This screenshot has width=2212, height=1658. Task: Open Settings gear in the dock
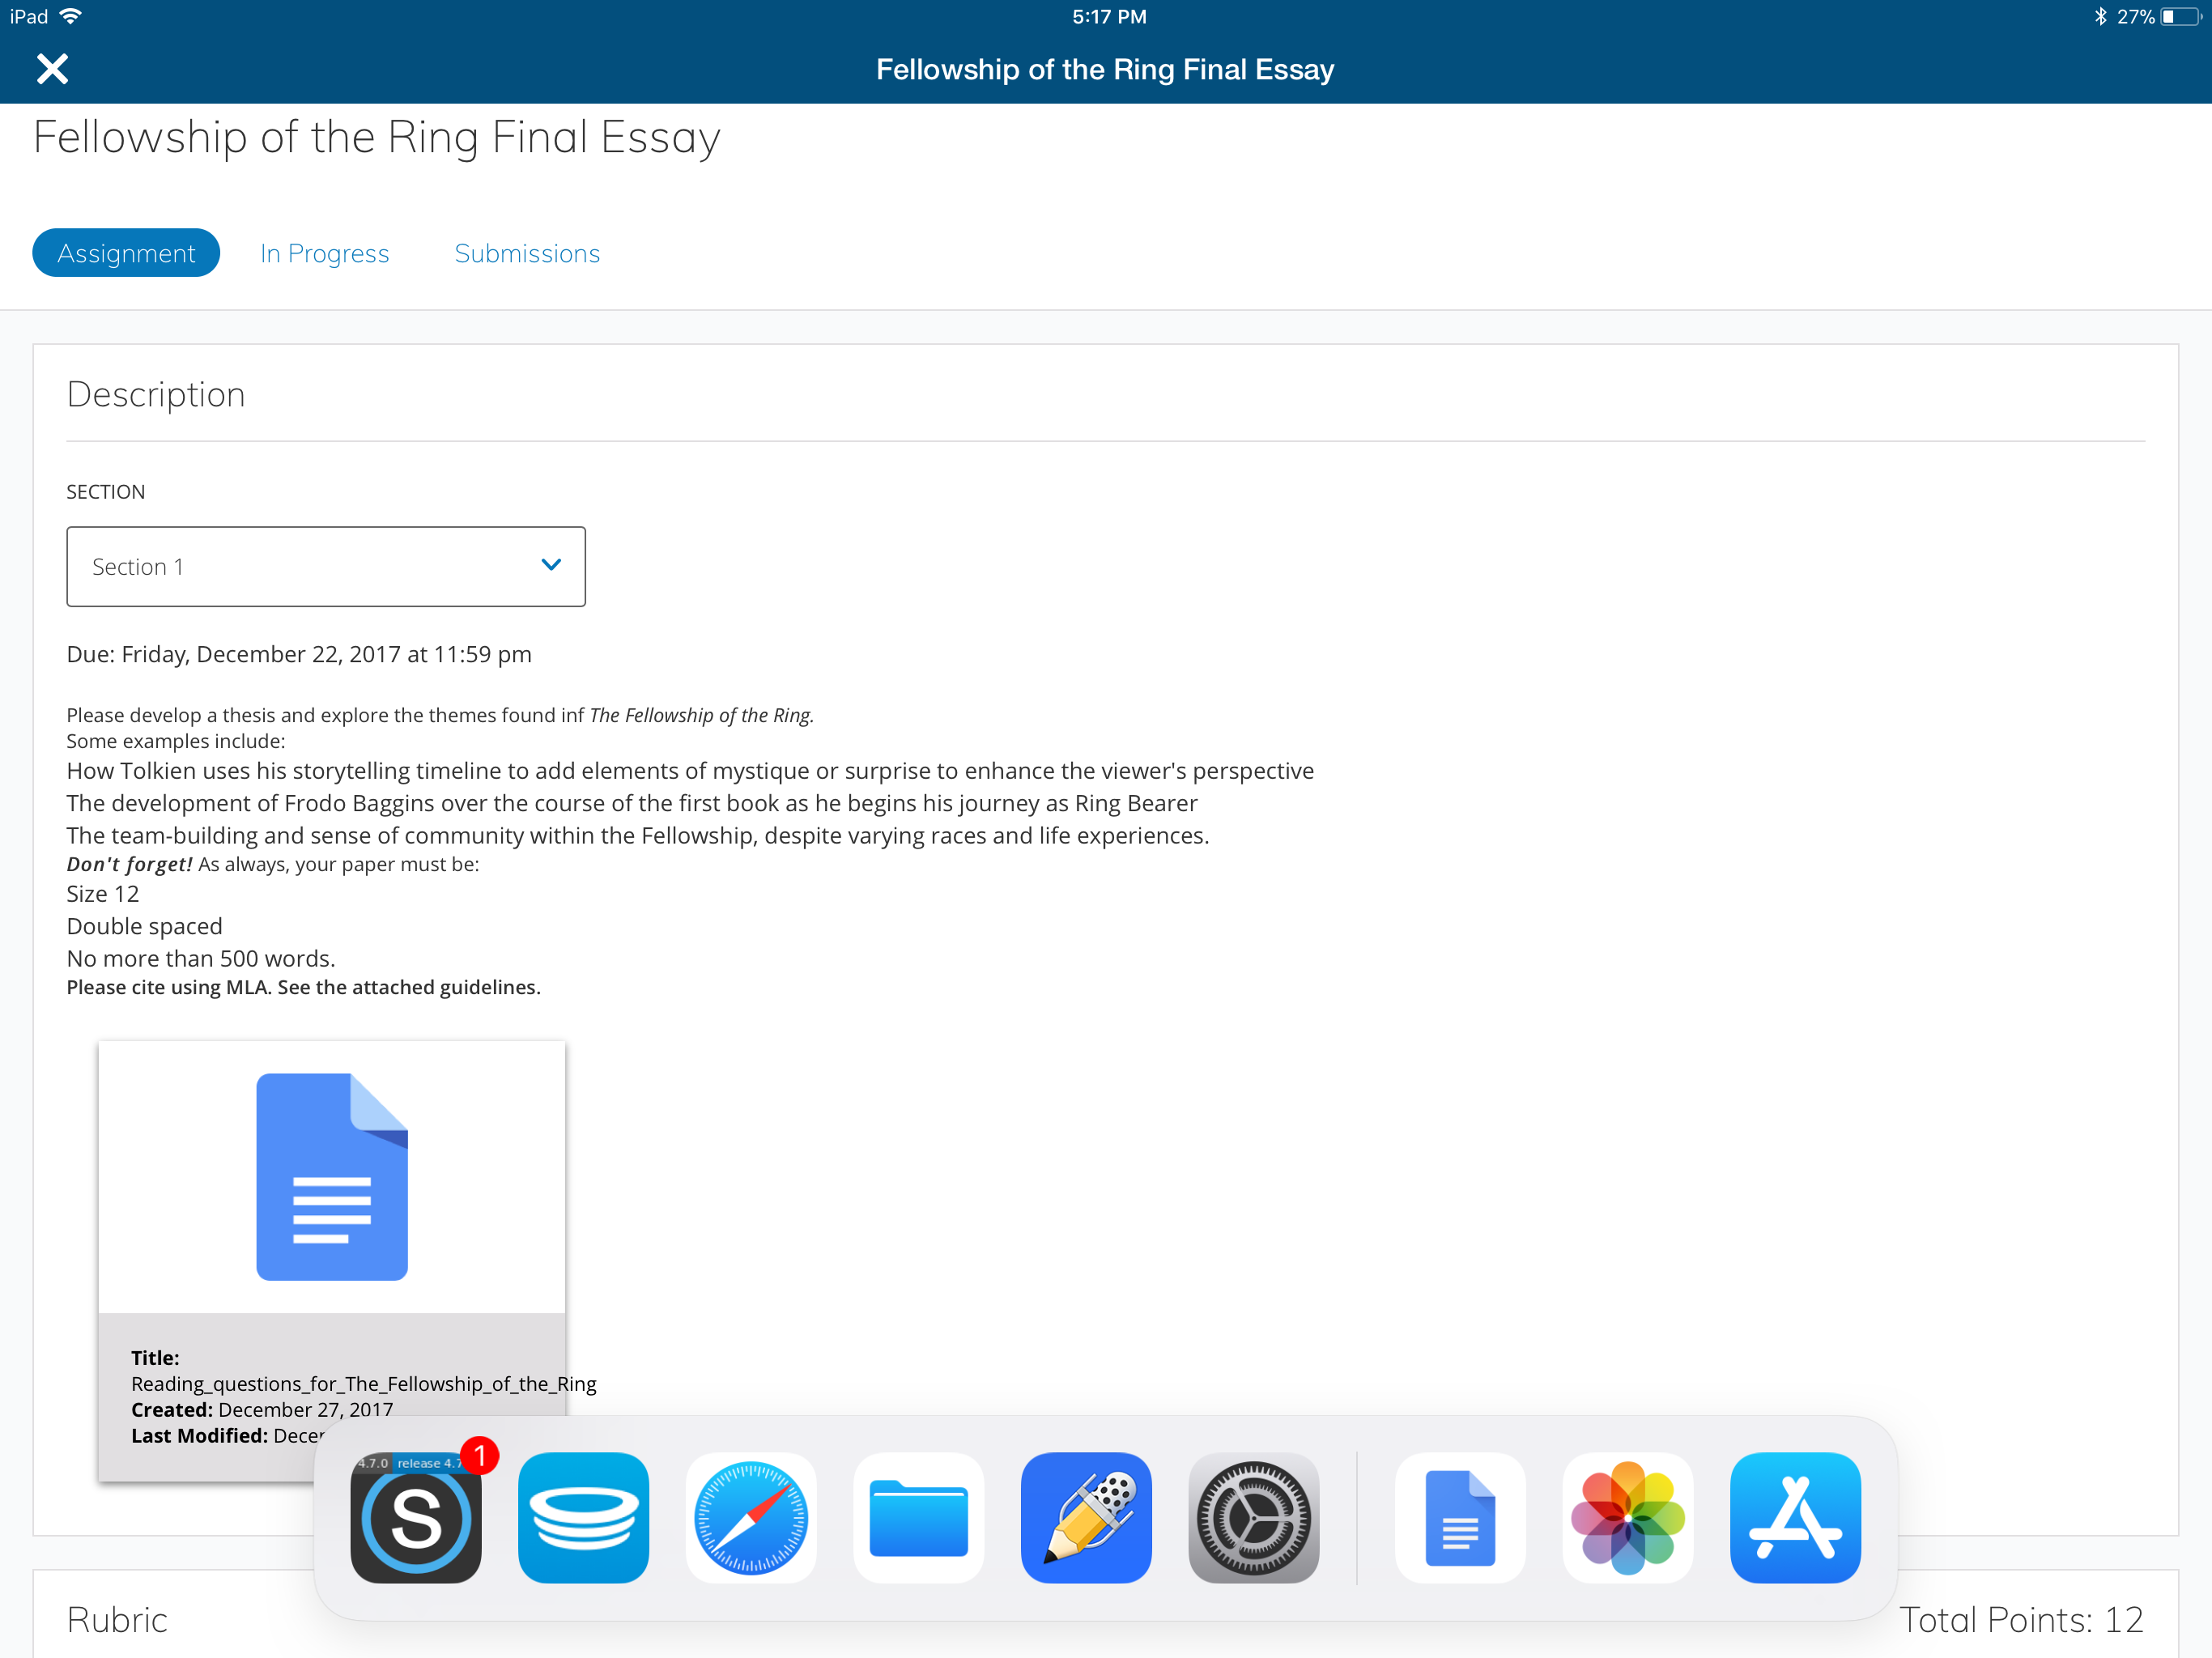[1253, 1517]
